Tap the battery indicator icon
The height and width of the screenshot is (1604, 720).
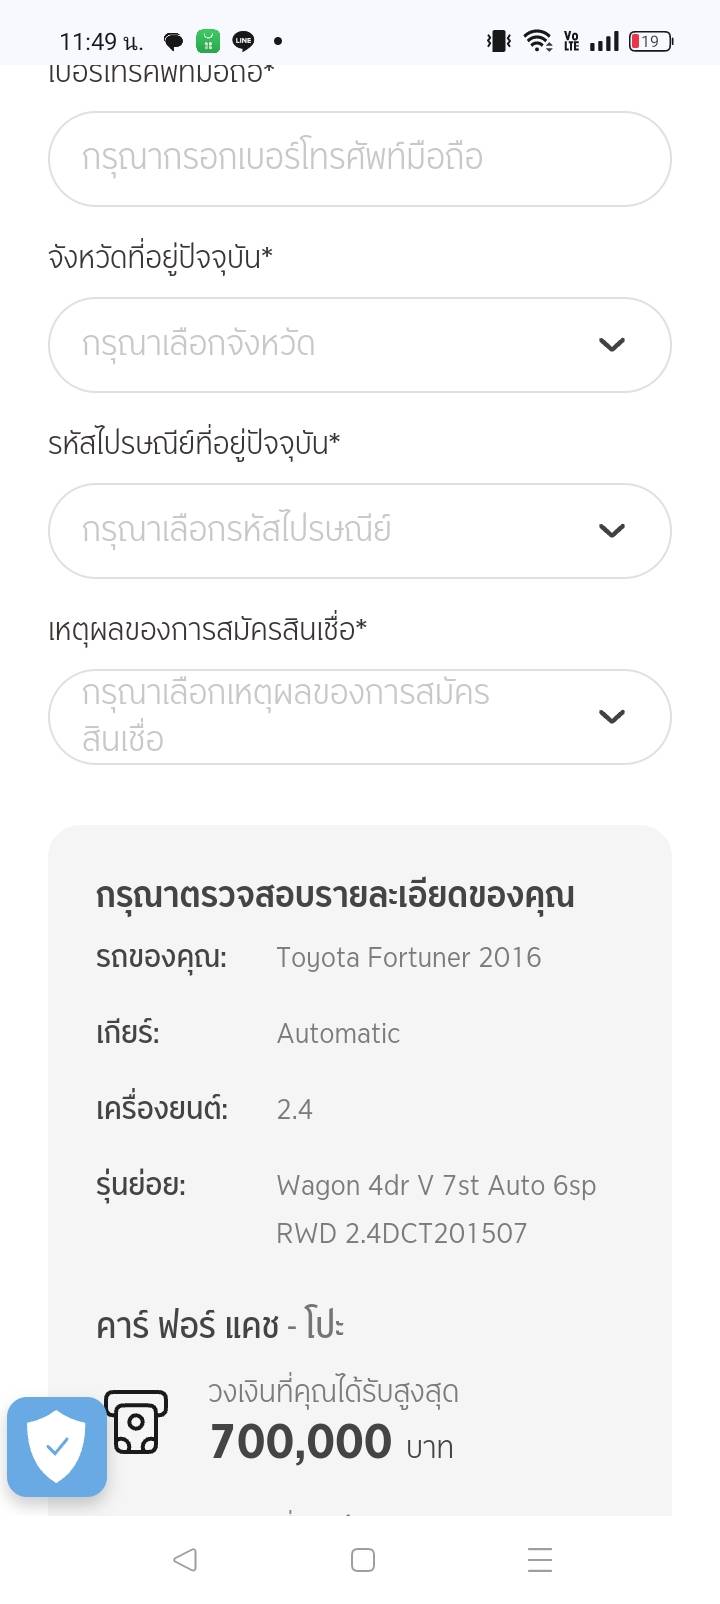pyautogui.click(x=651, y=41)
